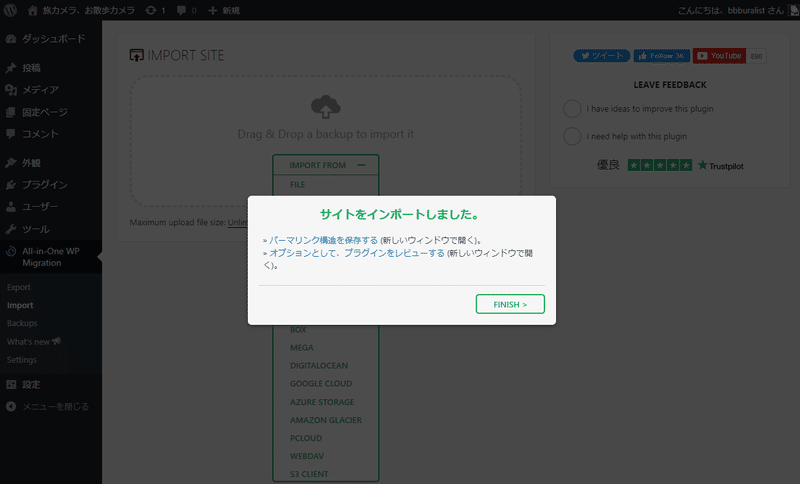Click the プラグイン plug icon

[11, 185]
